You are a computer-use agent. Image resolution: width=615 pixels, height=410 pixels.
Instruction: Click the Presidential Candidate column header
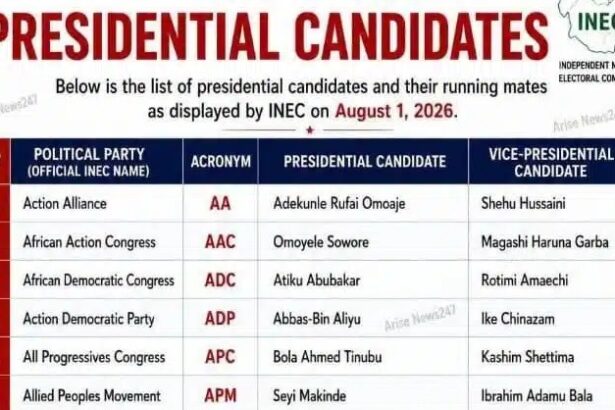364,162
